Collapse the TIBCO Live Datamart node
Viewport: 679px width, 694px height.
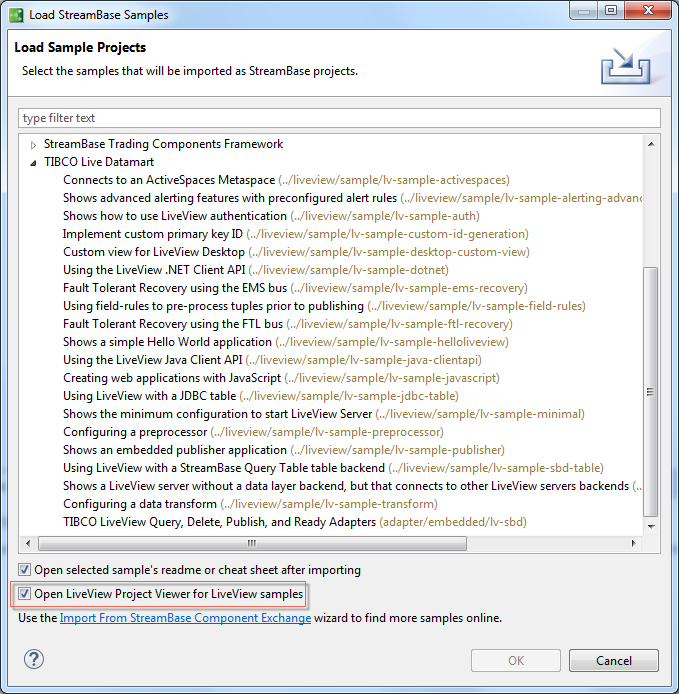tap(33, 163)
